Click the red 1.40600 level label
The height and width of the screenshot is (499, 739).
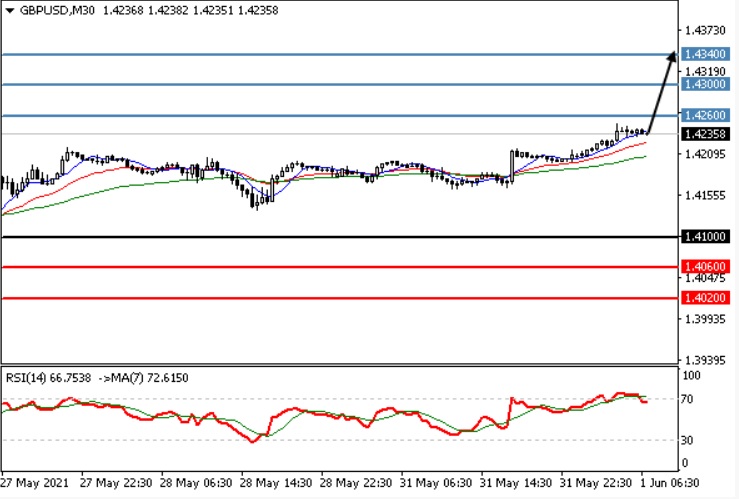click(705, 267)
